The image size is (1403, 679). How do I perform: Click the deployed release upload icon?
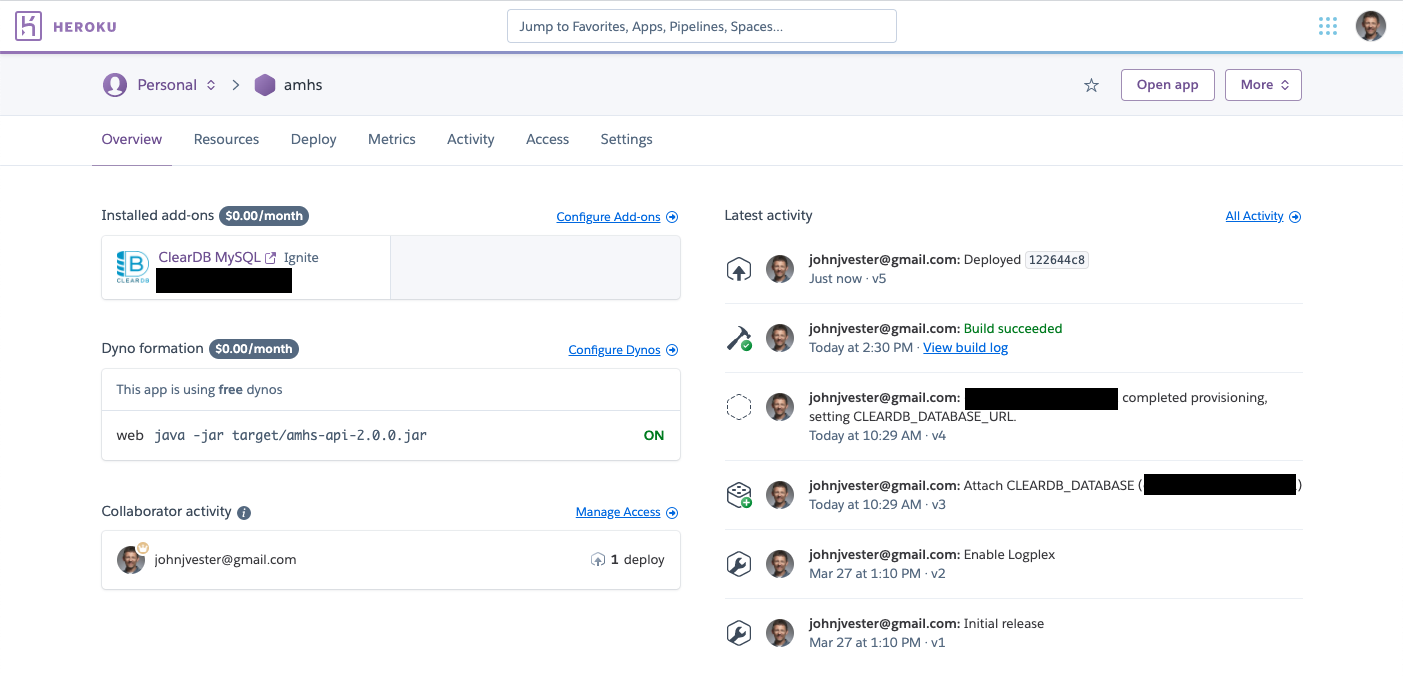click(738, 269)
